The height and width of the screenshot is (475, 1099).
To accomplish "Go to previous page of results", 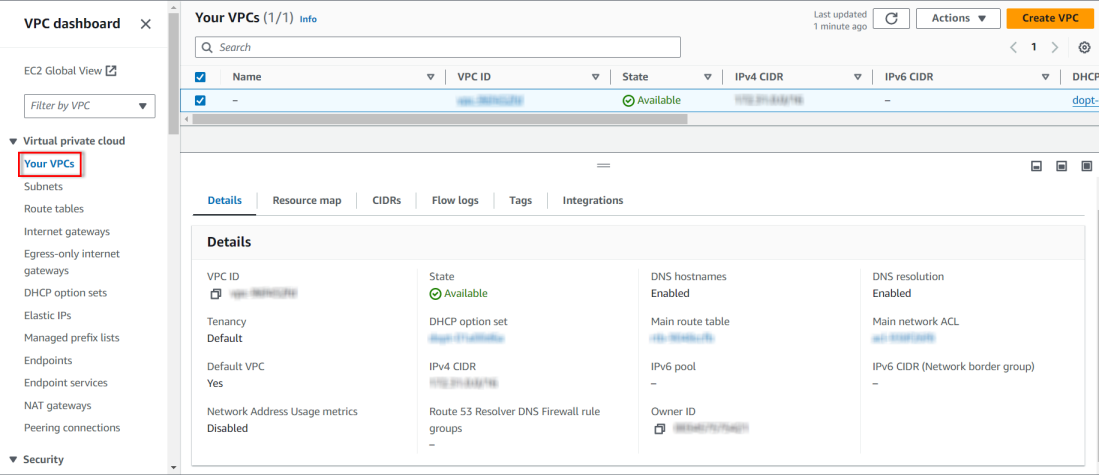I will [x=1013, y=47].
